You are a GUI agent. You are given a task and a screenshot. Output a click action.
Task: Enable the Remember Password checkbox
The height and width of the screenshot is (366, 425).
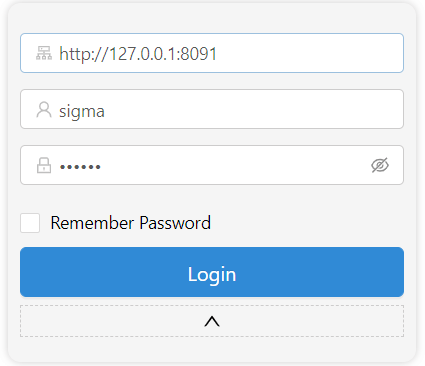[30, 223]
